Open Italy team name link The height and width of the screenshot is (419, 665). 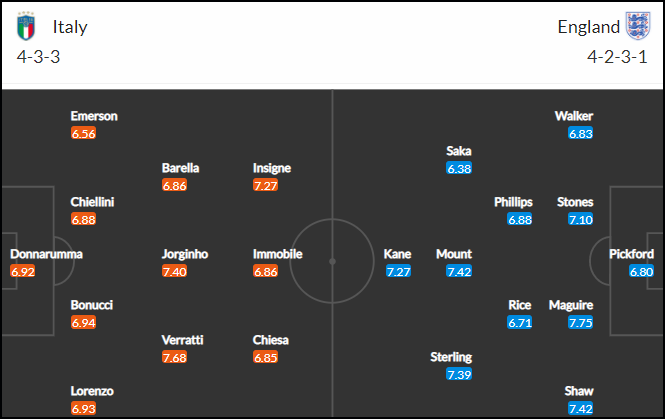70,27
